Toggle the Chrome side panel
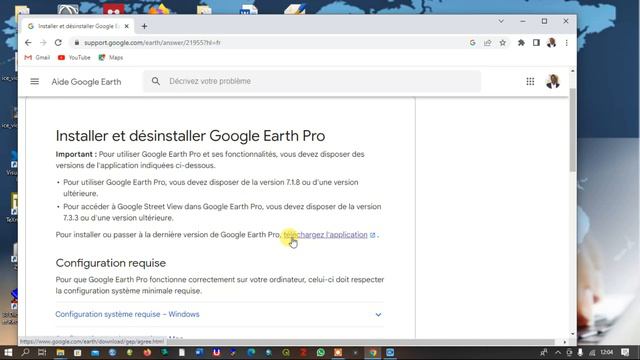 click(x=536, y=42)
